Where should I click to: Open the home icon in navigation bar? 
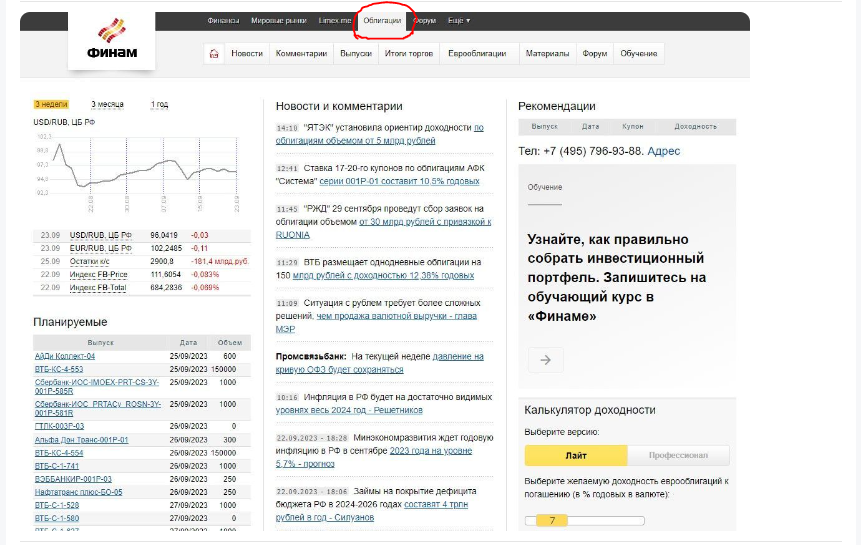point(213,54)
